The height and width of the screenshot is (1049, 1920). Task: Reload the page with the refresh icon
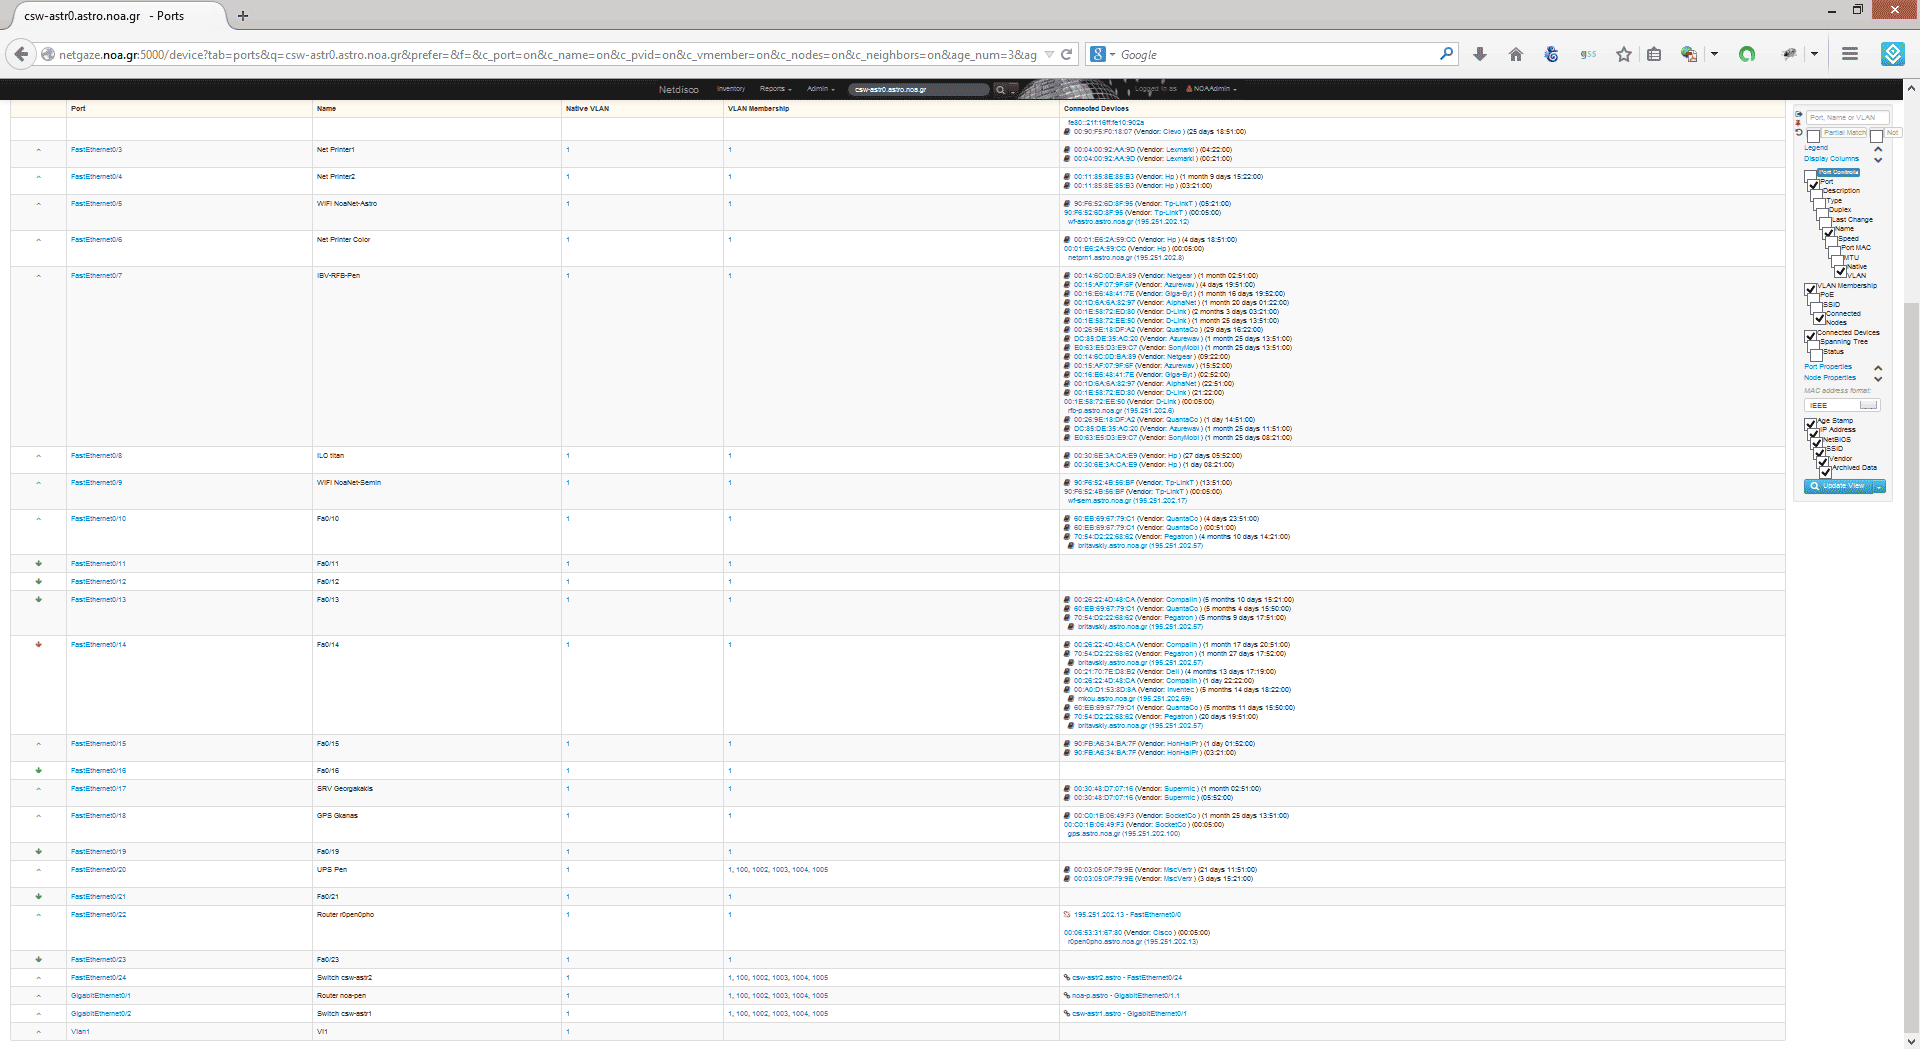(x=1067, y=55)
